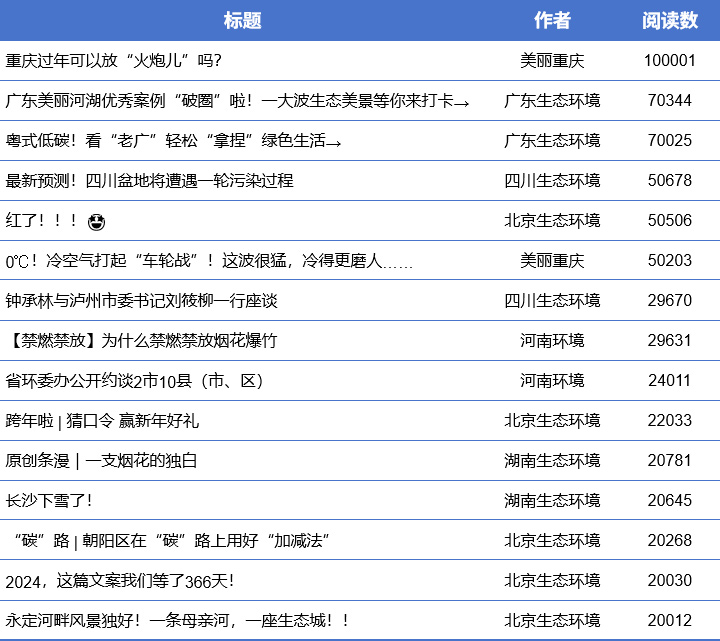The image size is (720, 641).
Task: Click the read count 22033
Action: coord(670,421)
